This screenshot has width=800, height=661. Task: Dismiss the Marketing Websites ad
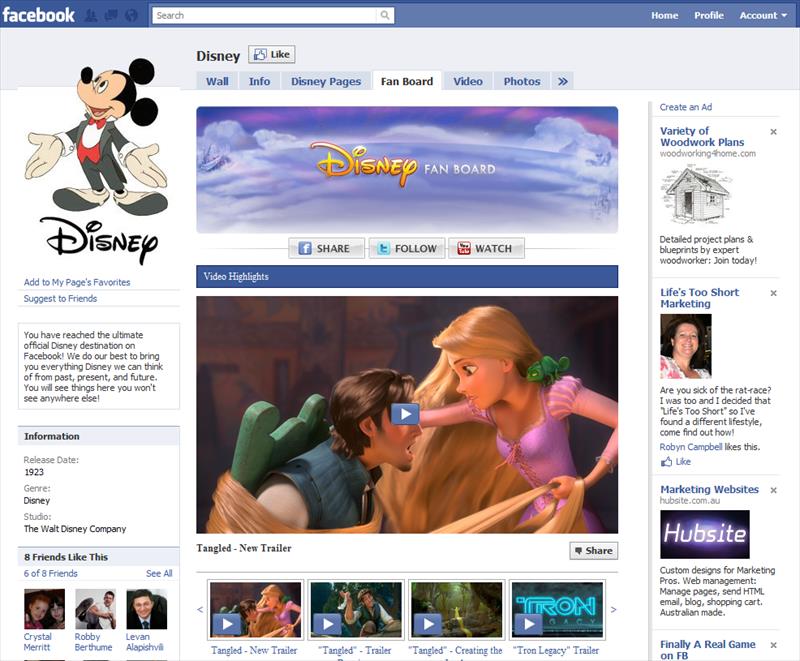(x=773, y=490)
